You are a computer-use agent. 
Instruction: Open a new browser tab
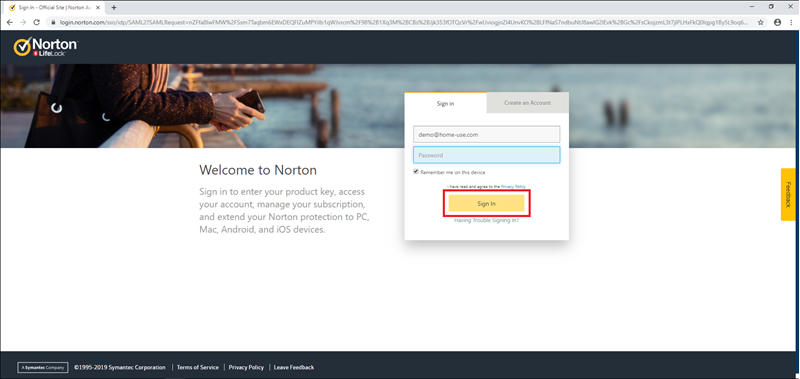pos(114,8)
